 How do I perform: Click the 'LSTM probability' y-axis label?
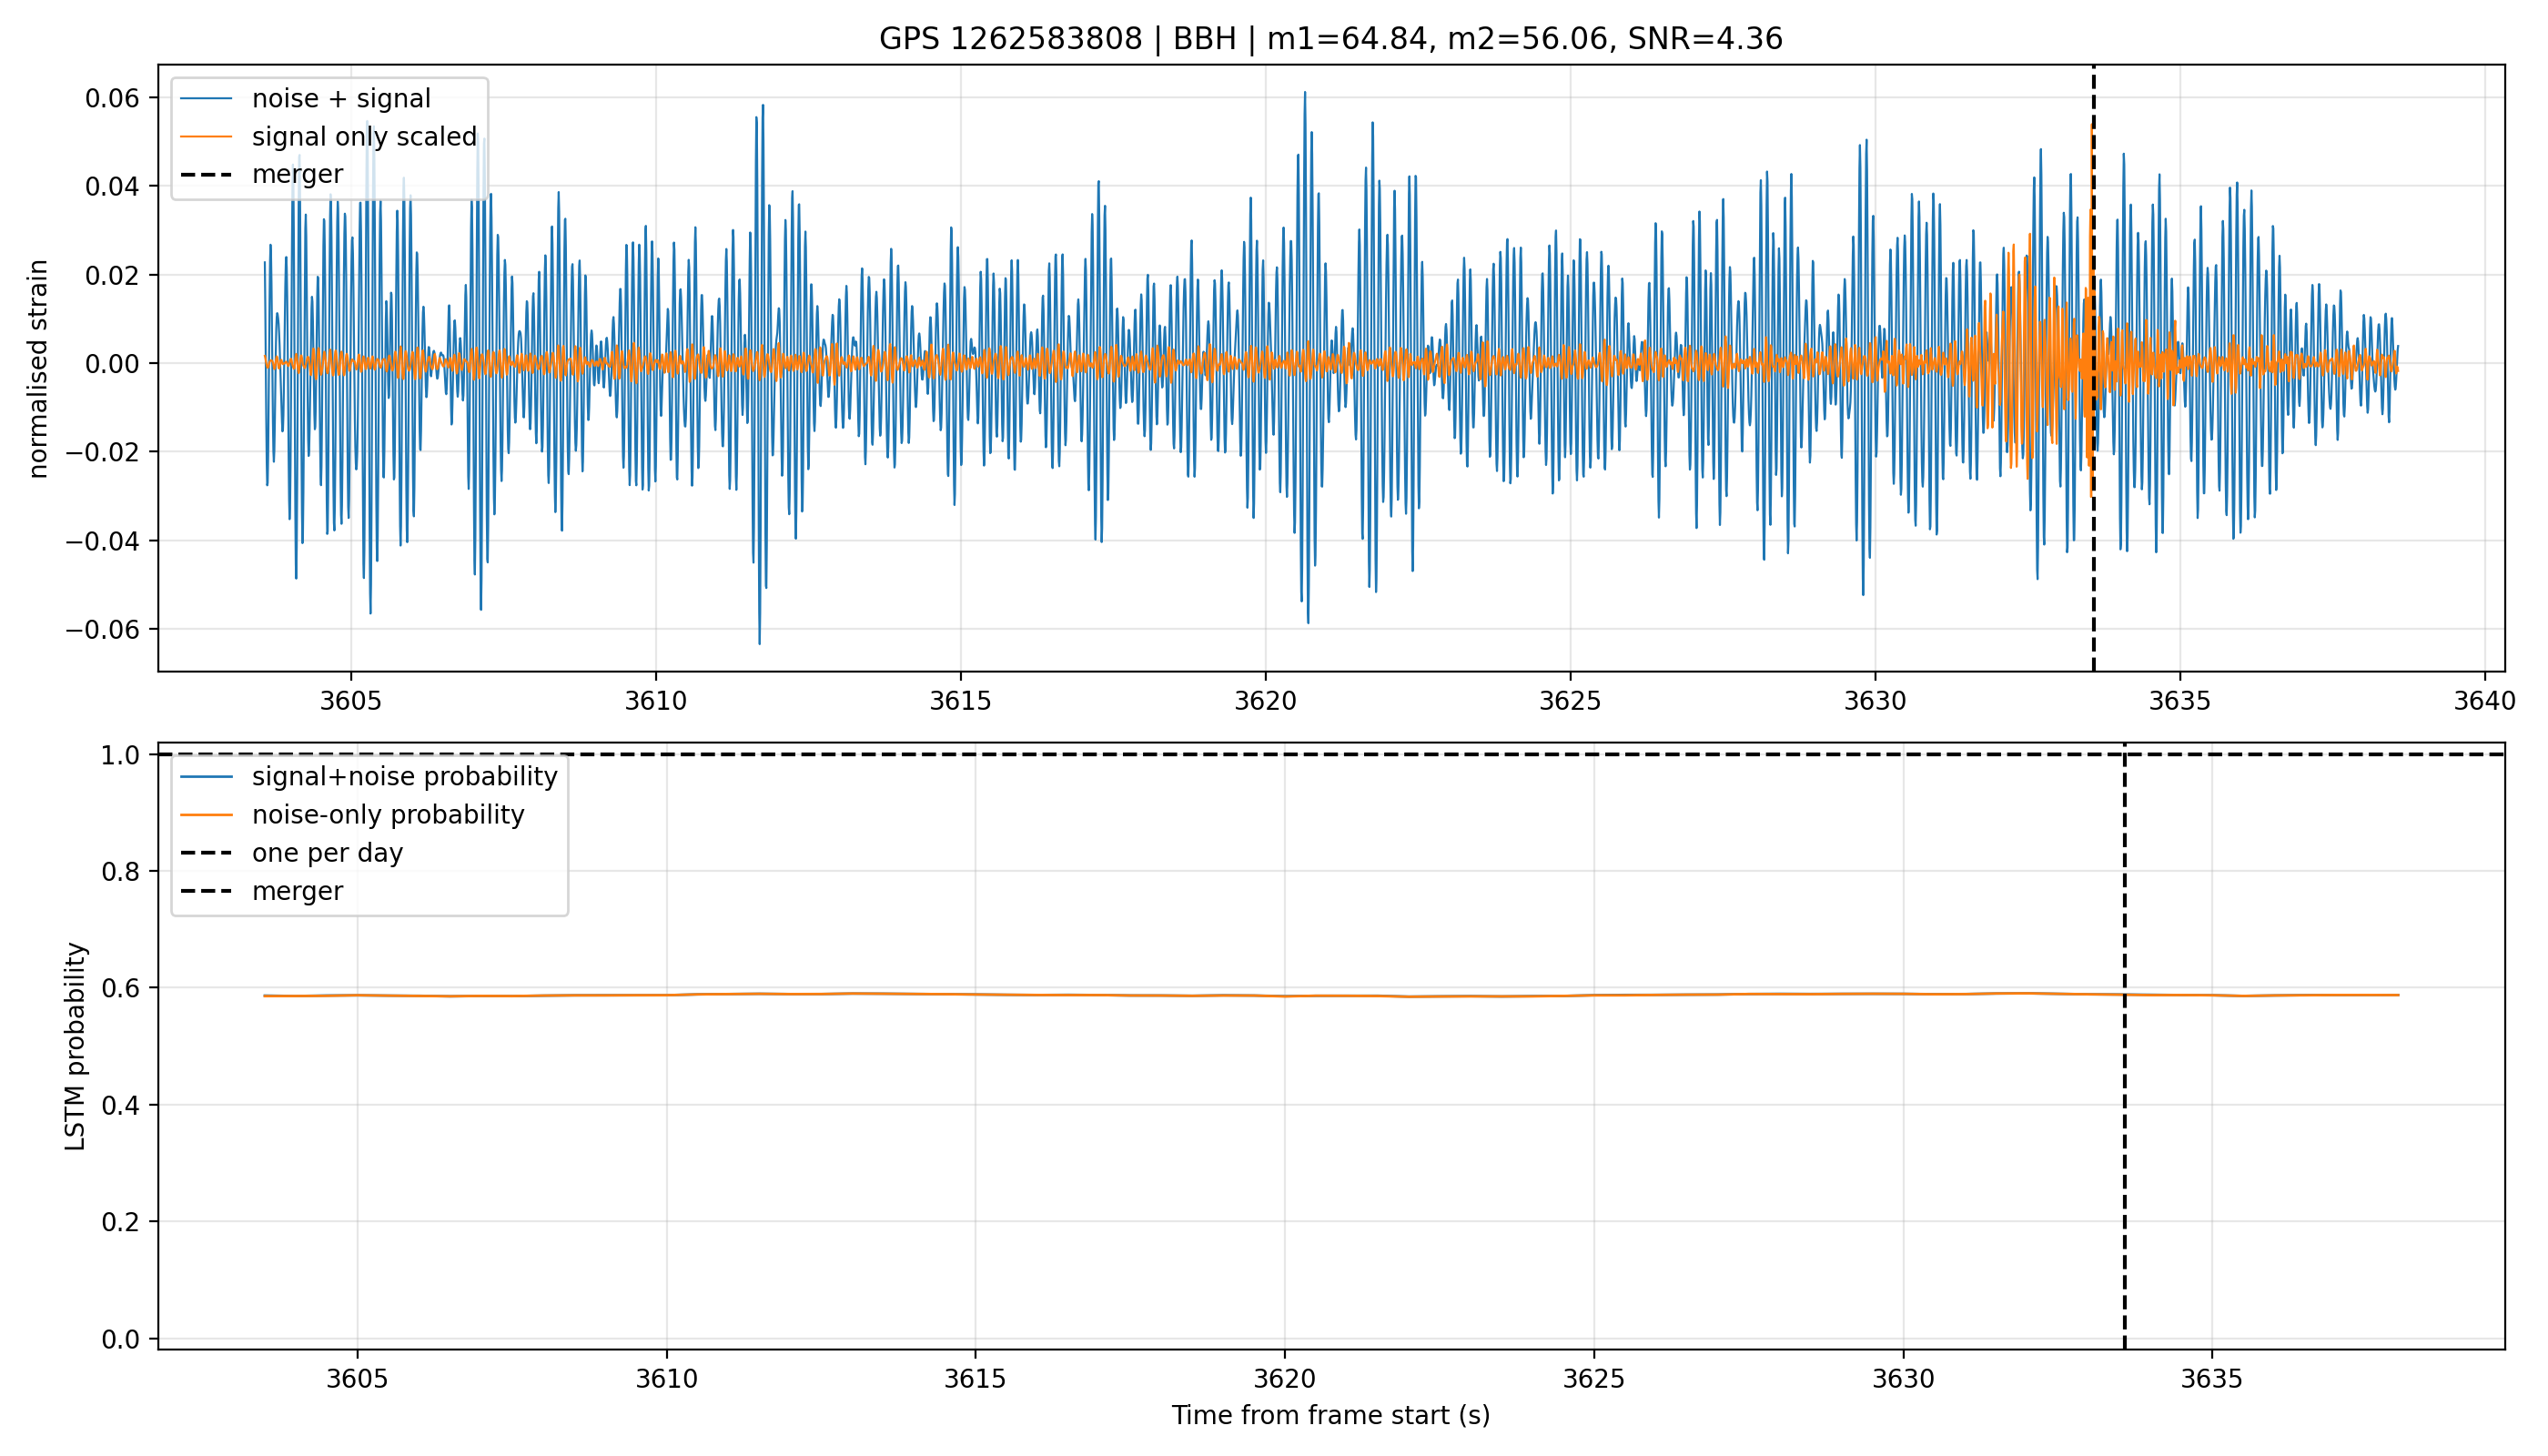point(76,1046)
